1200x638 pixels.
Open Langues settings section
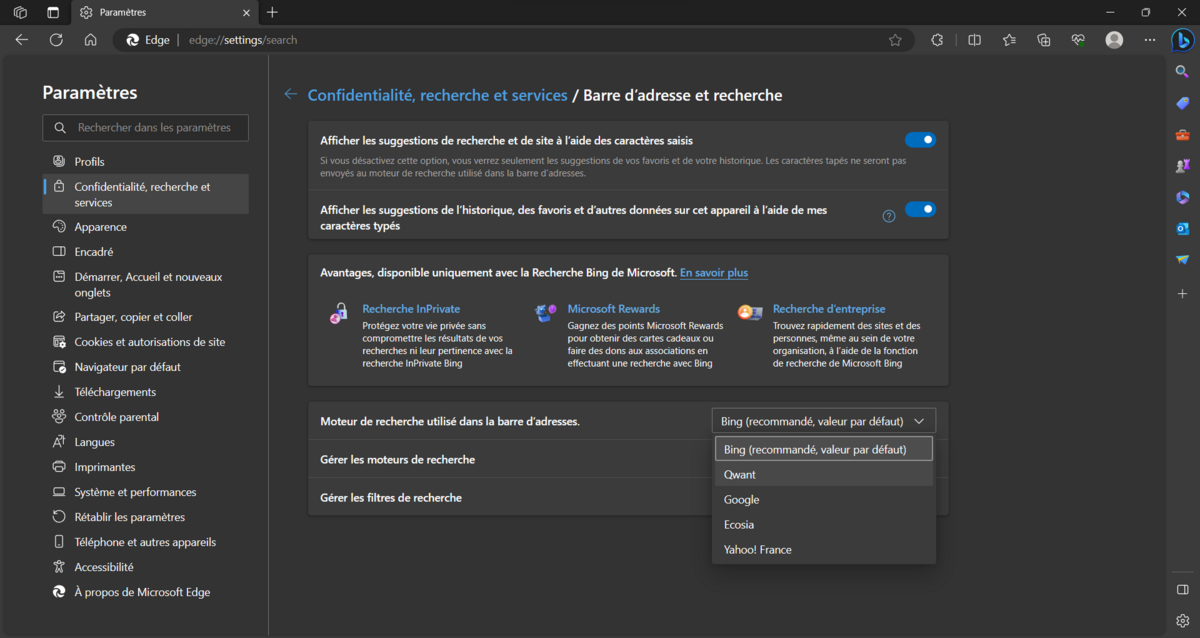click(146, 442)
